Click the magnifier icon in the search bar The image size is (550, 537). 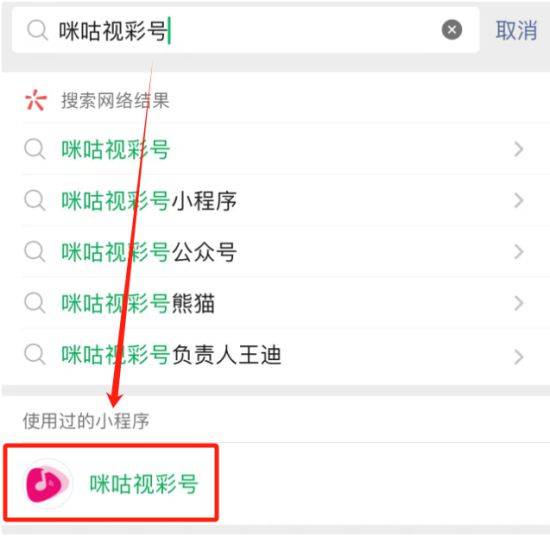[37, 30]
